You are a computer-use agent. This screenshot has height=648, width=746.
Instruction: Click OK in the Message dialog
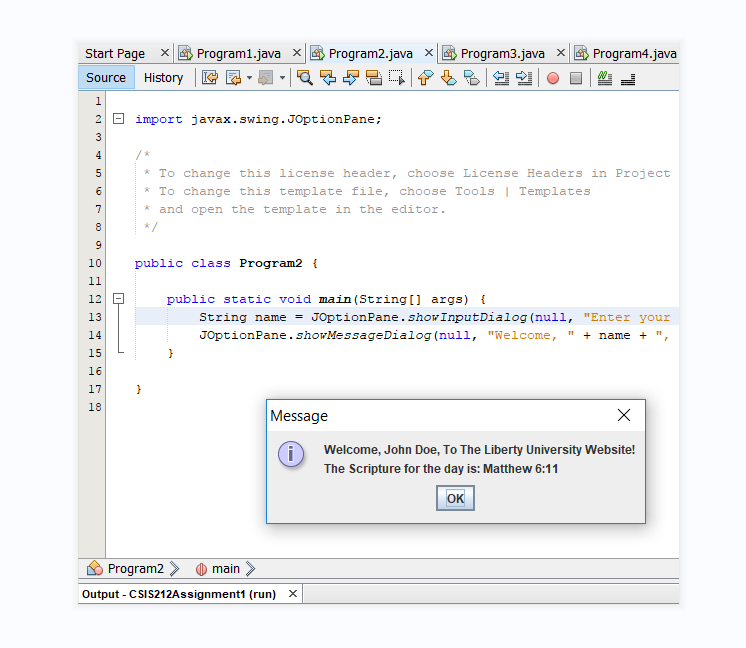click(x=455, y=498)
